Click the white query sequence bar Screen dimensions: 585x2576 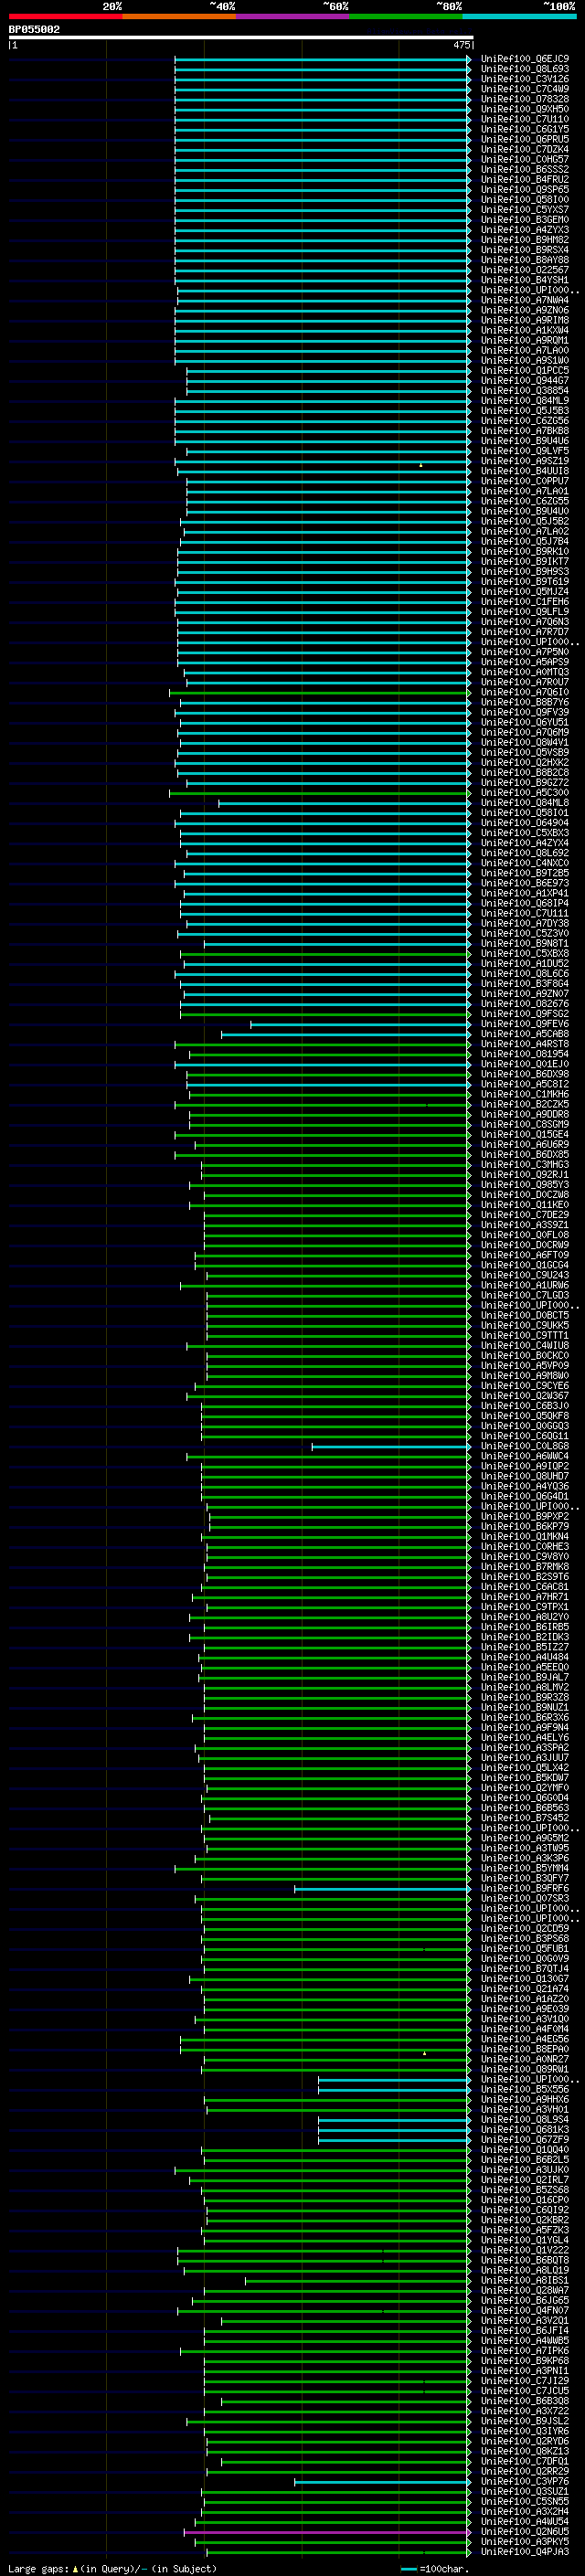click(241, 37)
